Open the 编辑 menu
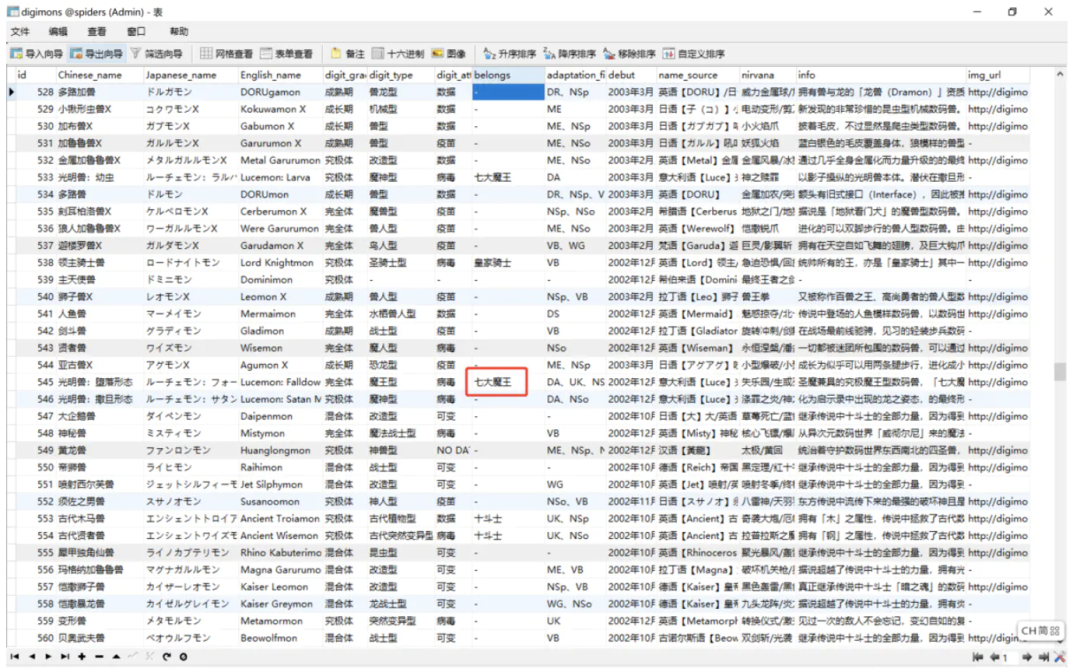 (x=59, y=32)
